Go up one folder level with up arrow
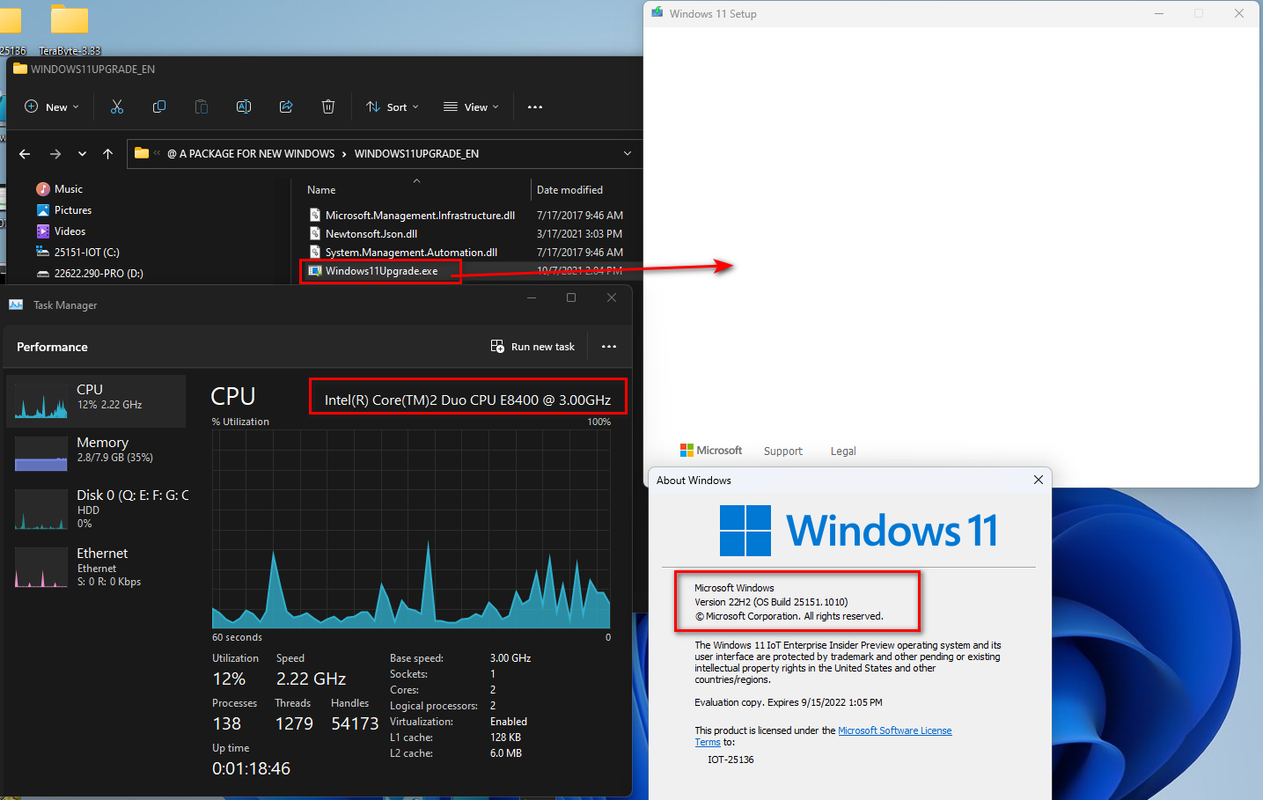1263x800 pixels. (108, 154)
